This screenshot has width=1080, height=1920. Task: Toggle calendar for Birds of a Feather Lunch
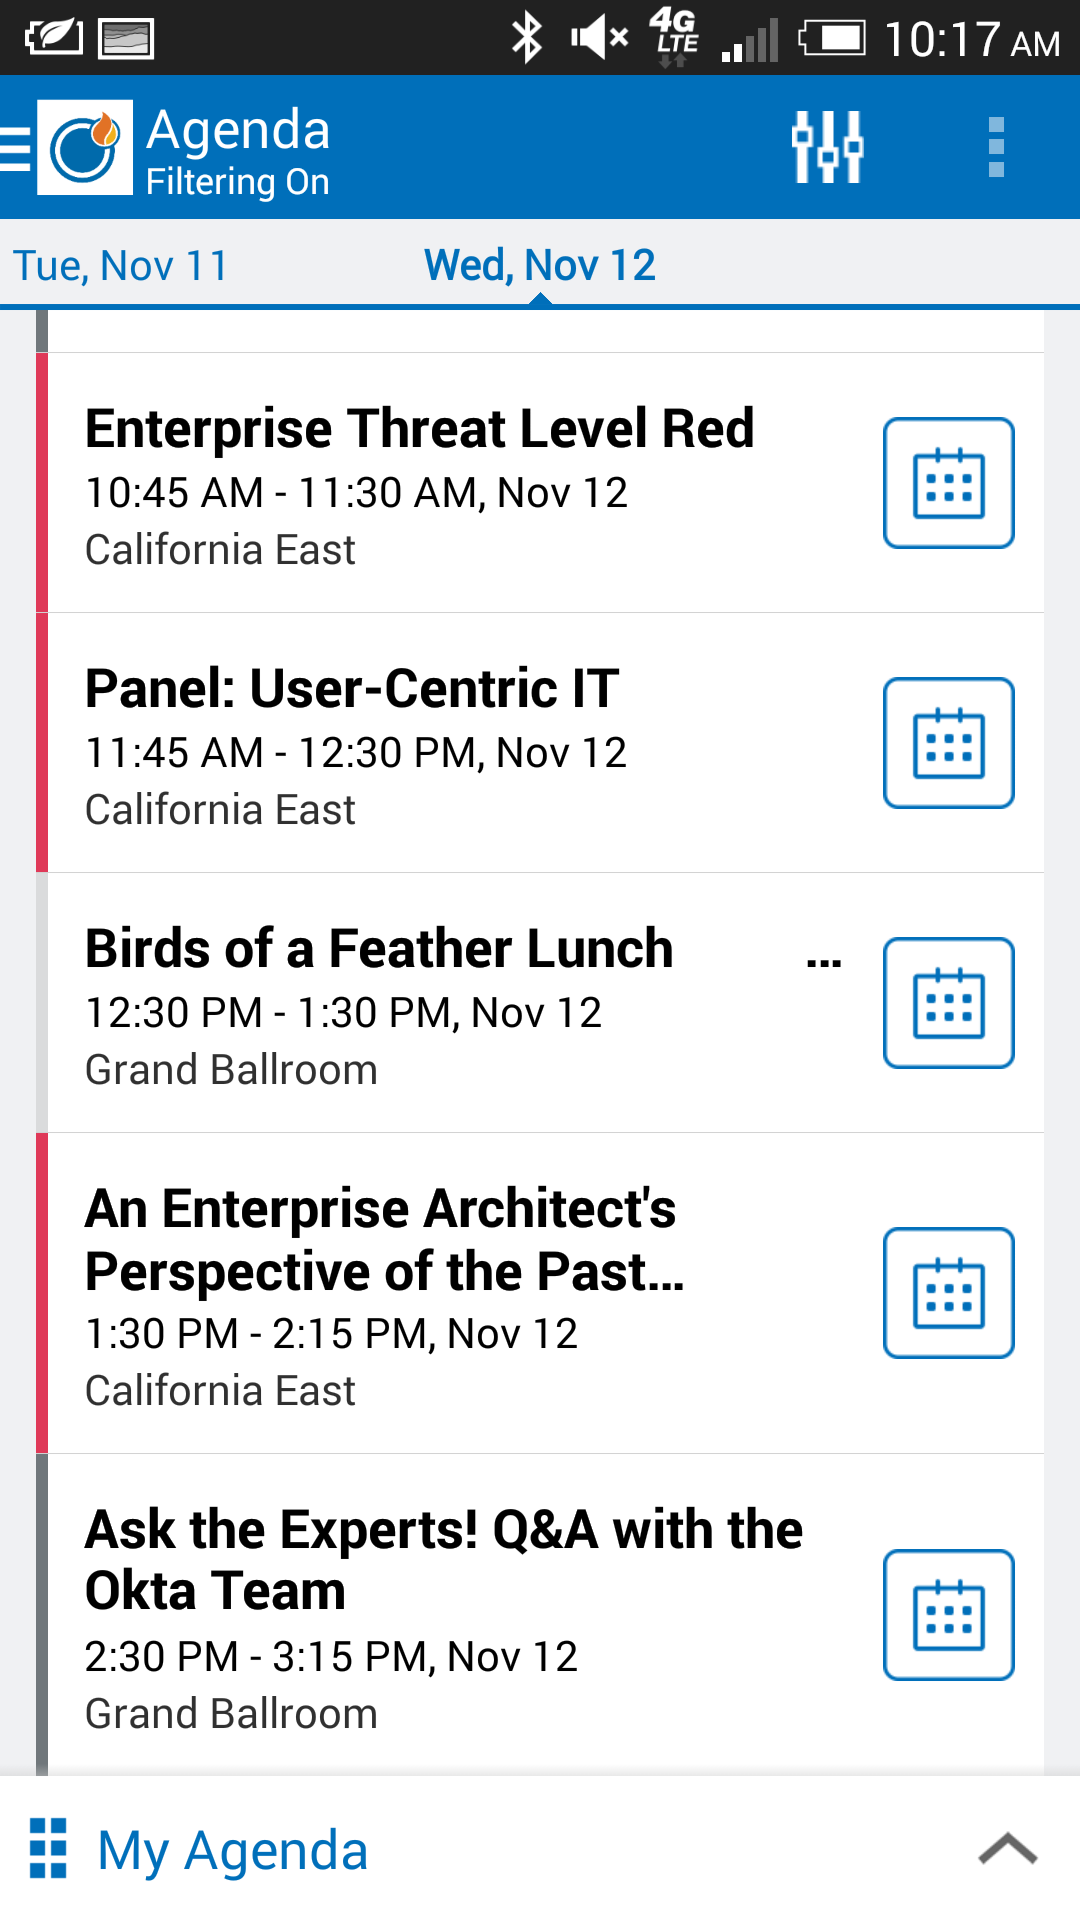click(948, 1003)
